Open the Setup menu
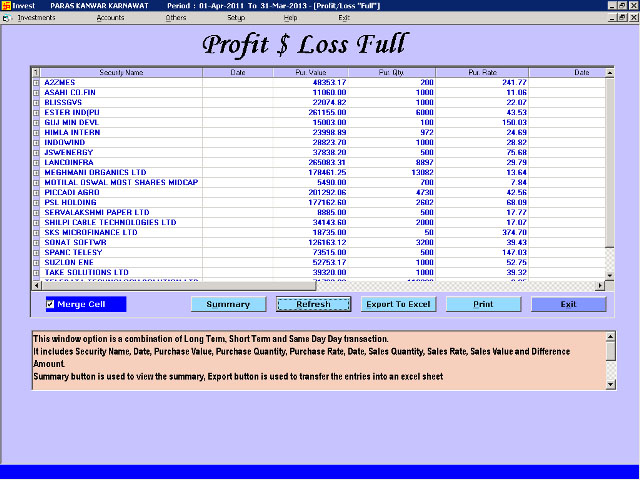 (236, 18)
